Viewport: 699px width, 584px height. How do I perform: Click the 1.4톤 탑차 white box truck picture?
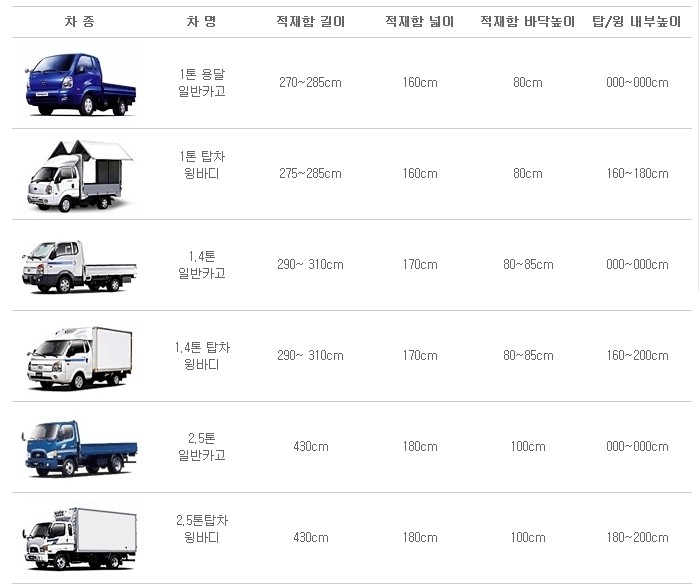tap(80, 358)
